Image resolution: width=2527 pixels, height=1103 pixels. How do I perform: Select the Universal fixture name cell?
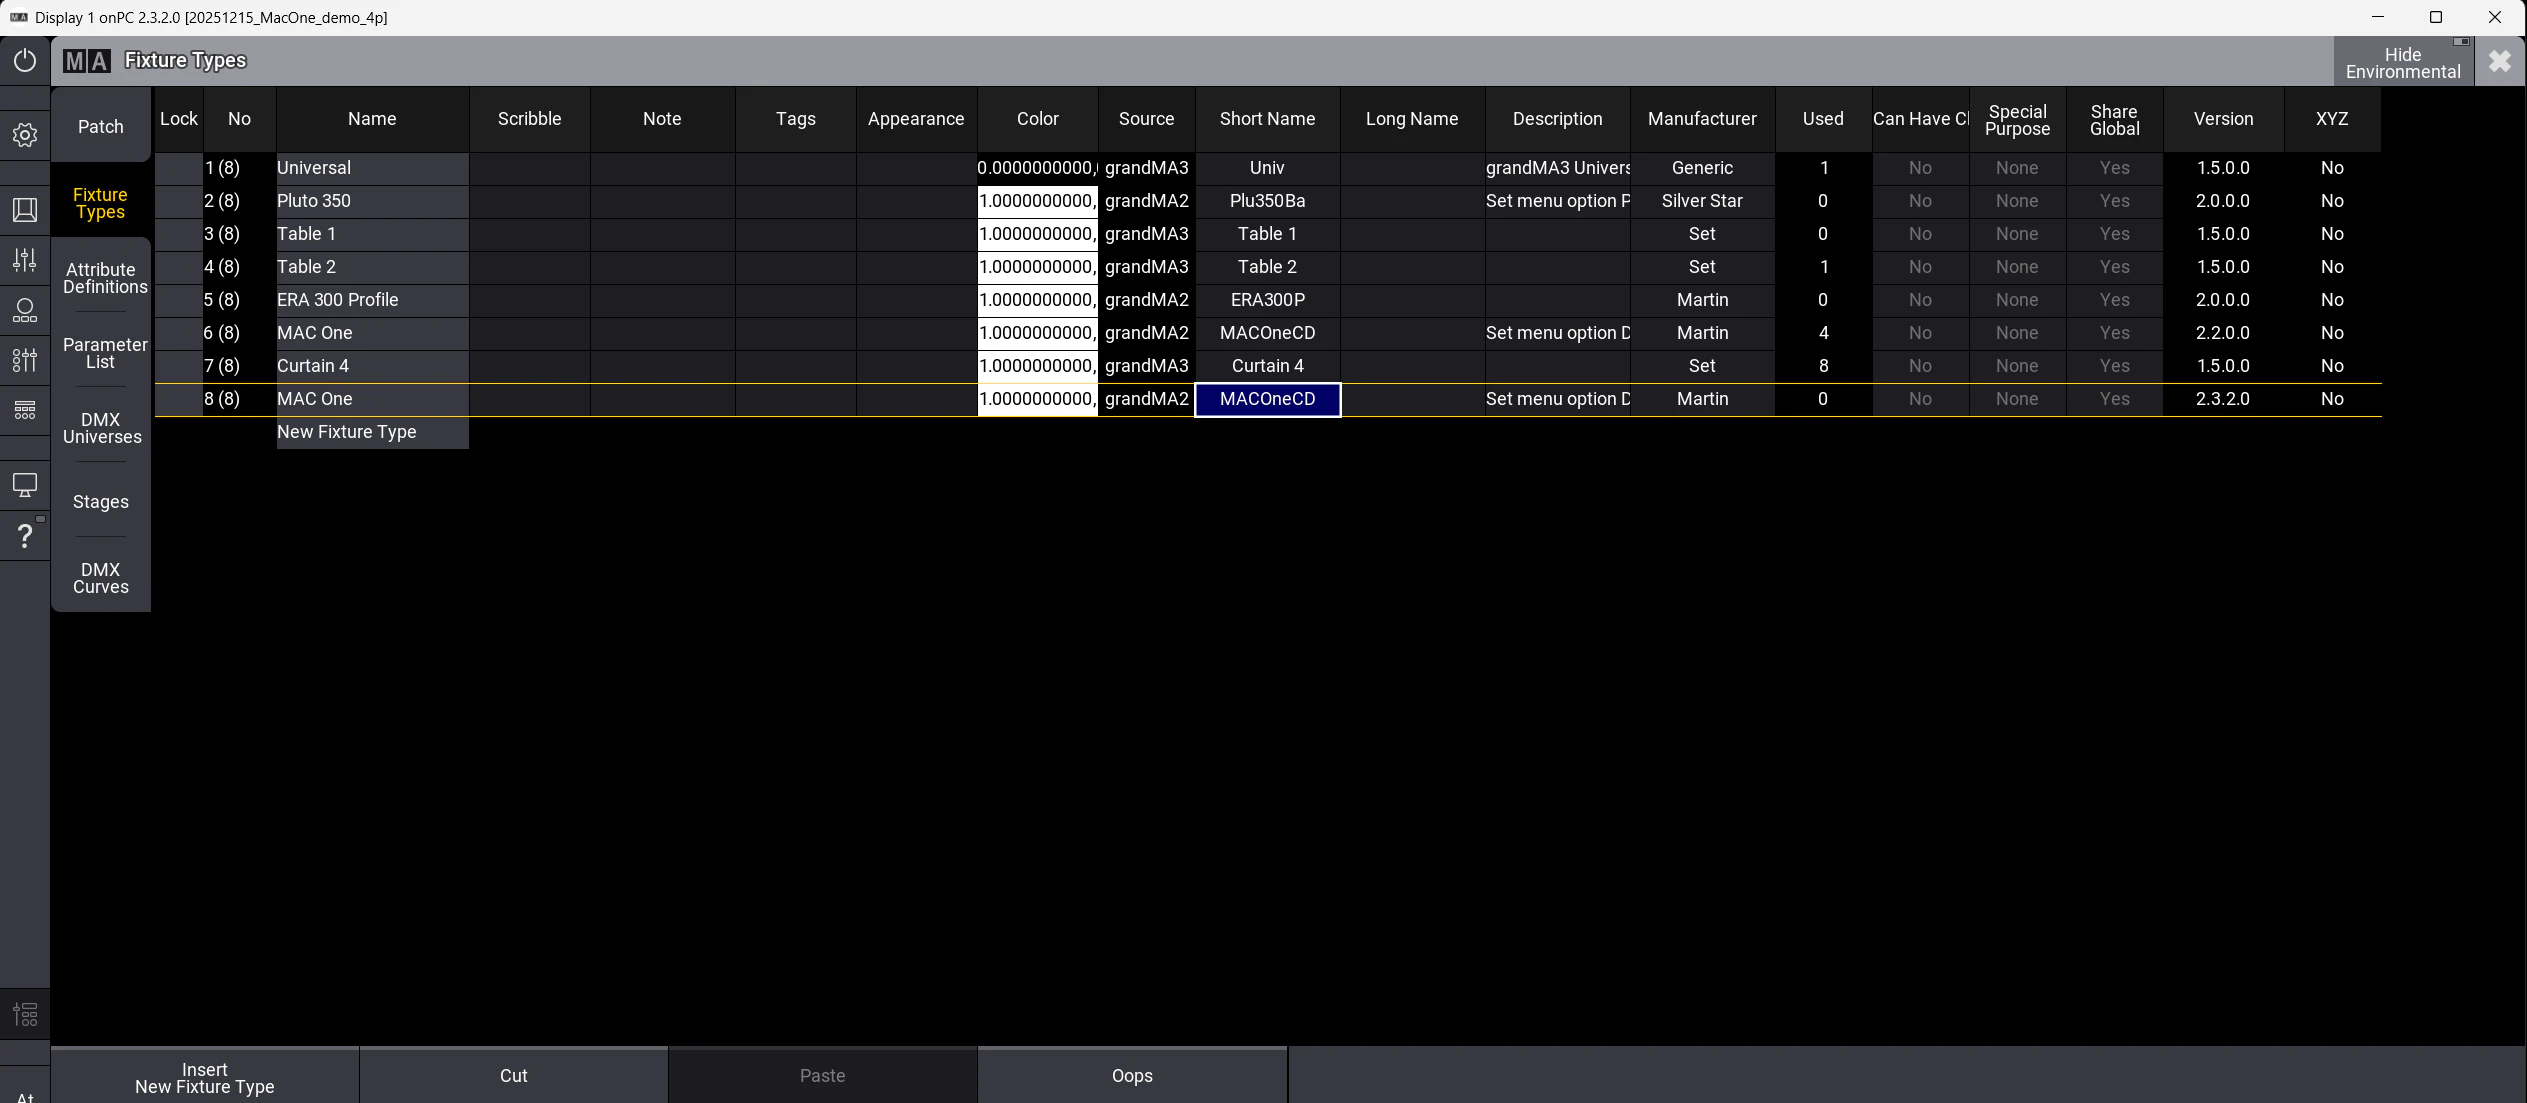pos(372,168)
